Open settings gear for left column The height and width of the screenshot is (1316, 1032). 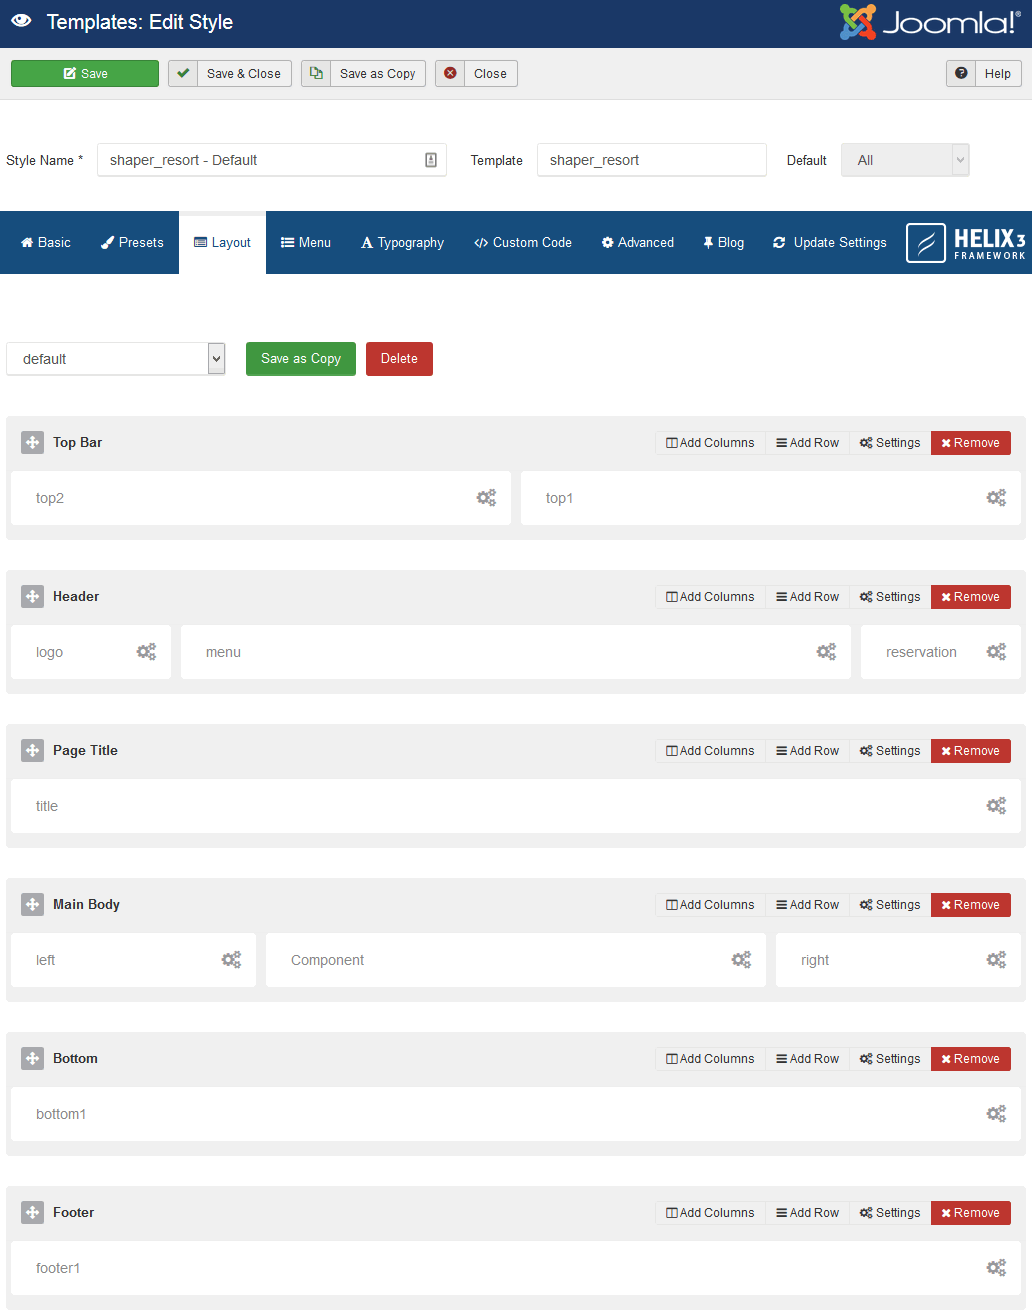(231, 960)
